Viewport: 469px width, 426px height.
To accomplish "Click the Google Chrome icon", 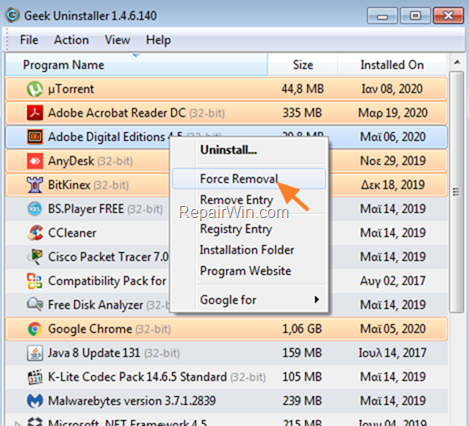I will tap(35, 329).
